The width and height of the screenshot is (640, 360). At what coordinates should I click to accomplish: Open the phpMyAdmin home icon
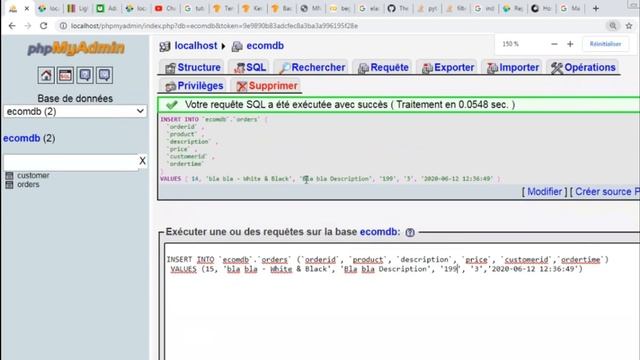pyautogui.click(x=46, y=76)
